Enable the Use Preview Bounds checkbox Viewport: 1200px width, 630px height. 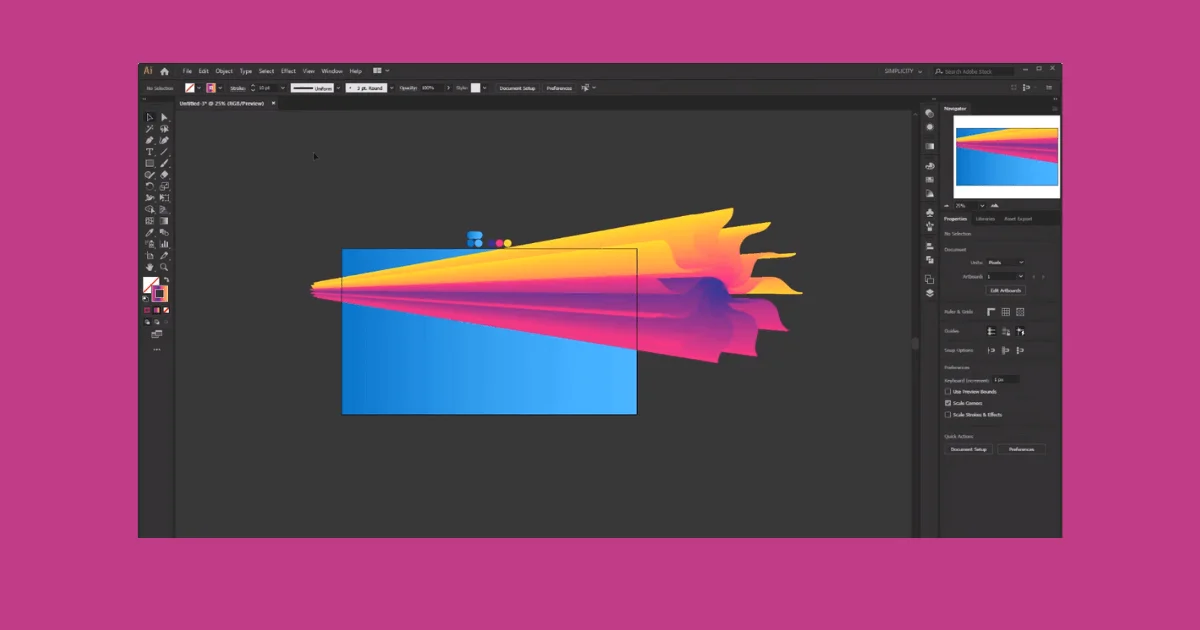[x=947, y=392]
